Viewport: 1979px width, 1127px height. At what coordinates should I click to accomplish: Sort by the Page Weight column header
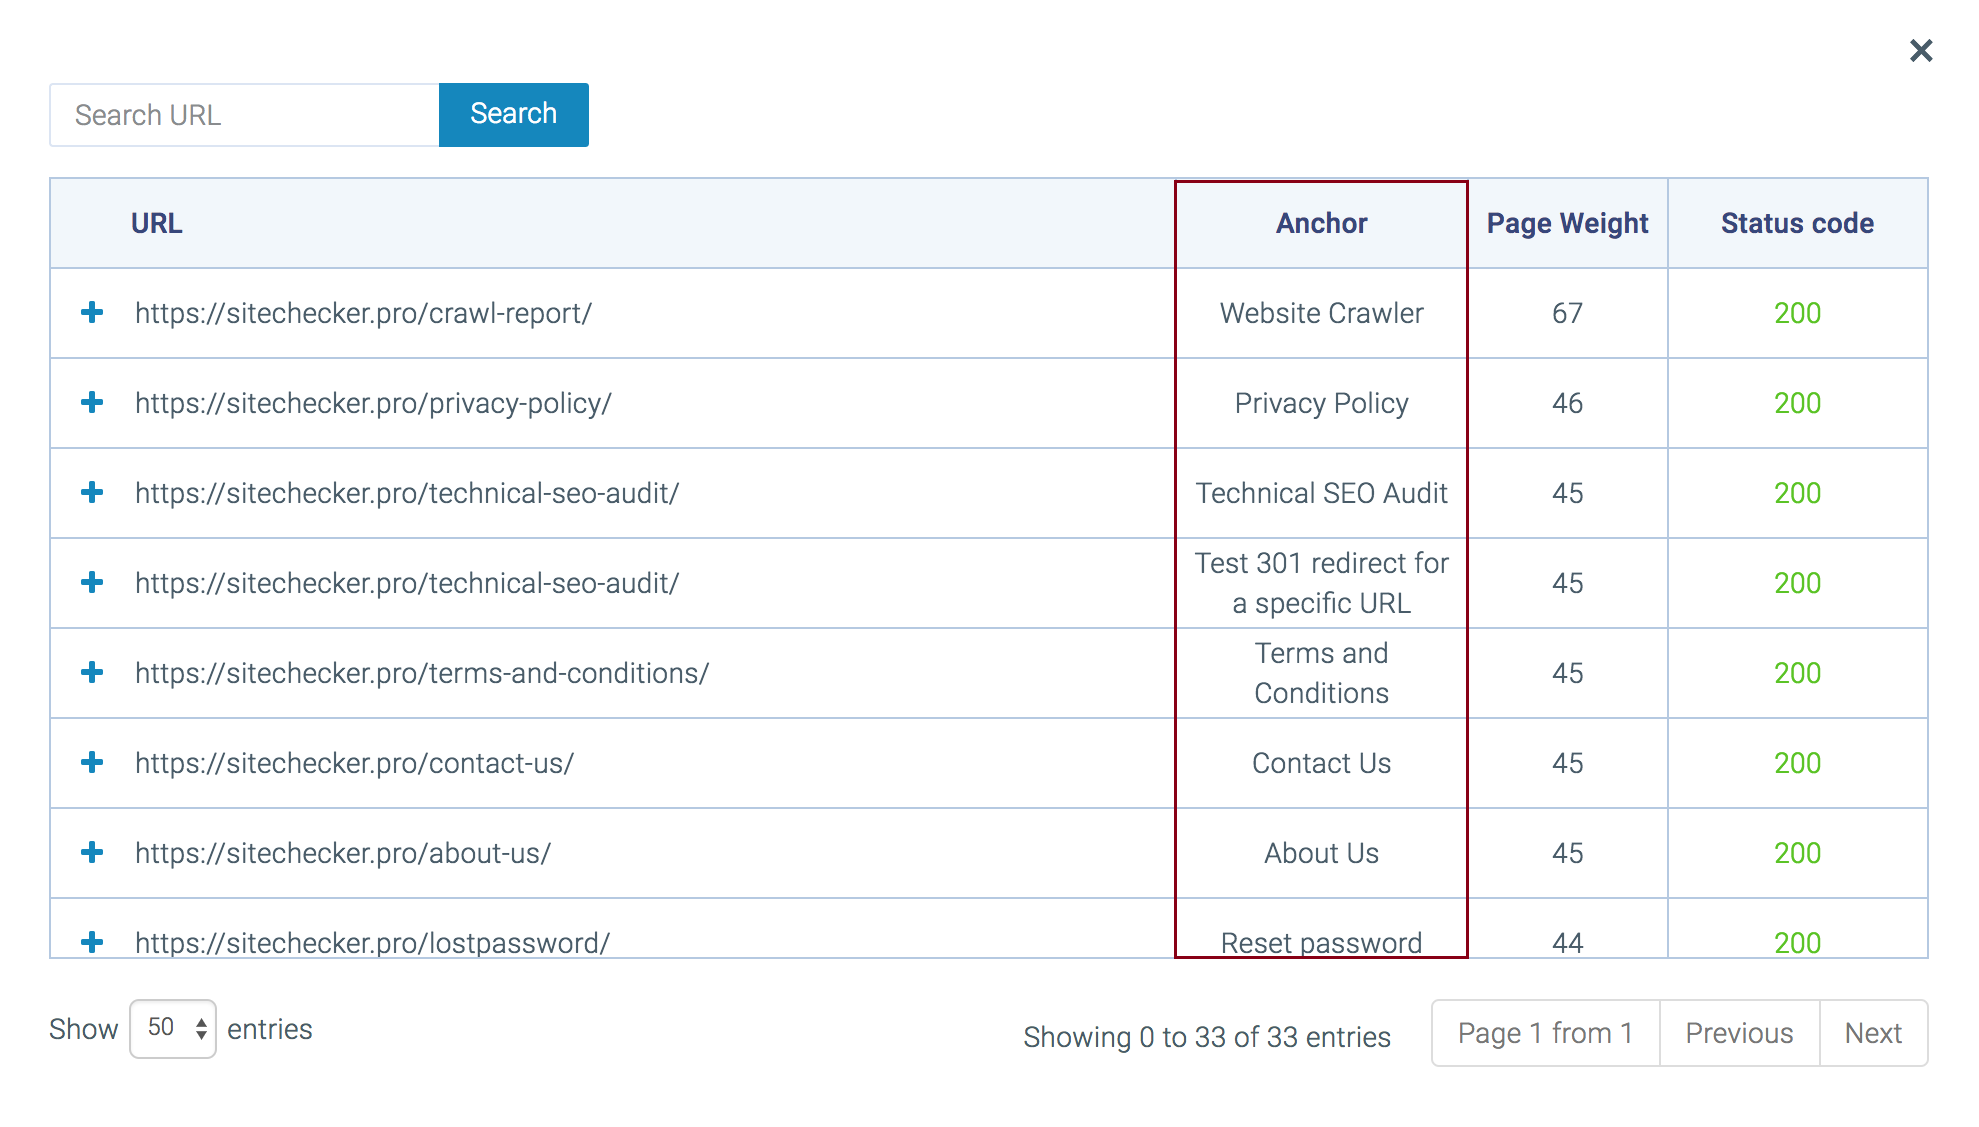coord(1567,223)
